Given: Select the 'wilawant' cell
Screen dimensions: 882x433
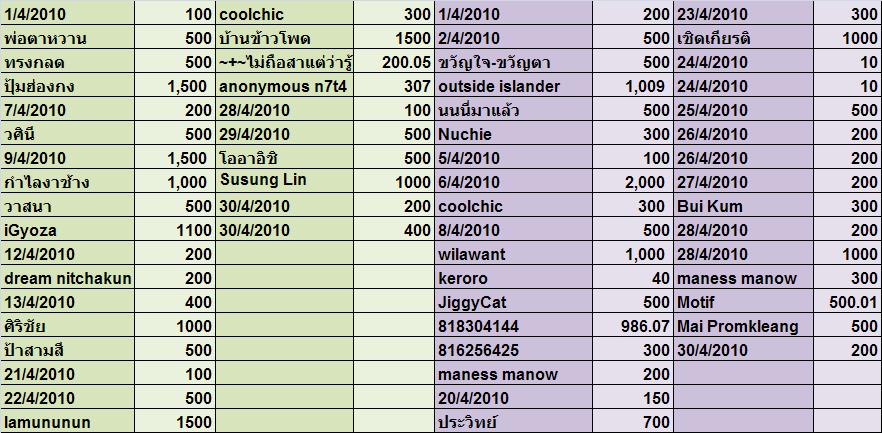Looking at the screenshot, I should [513, 254].
